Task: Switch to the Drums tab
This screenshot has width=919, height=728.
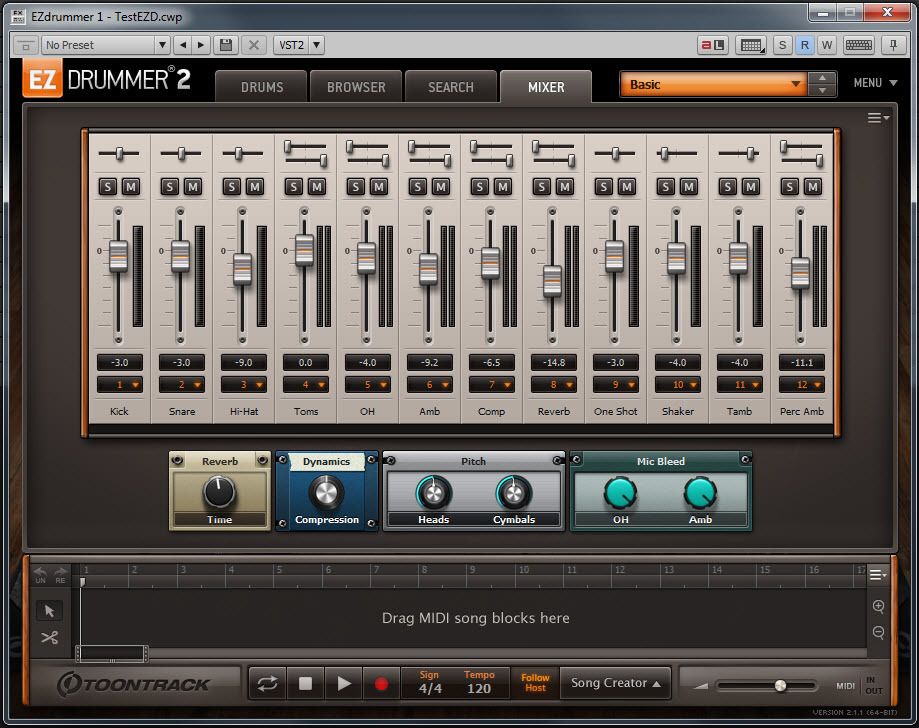Action: (262, 87)
